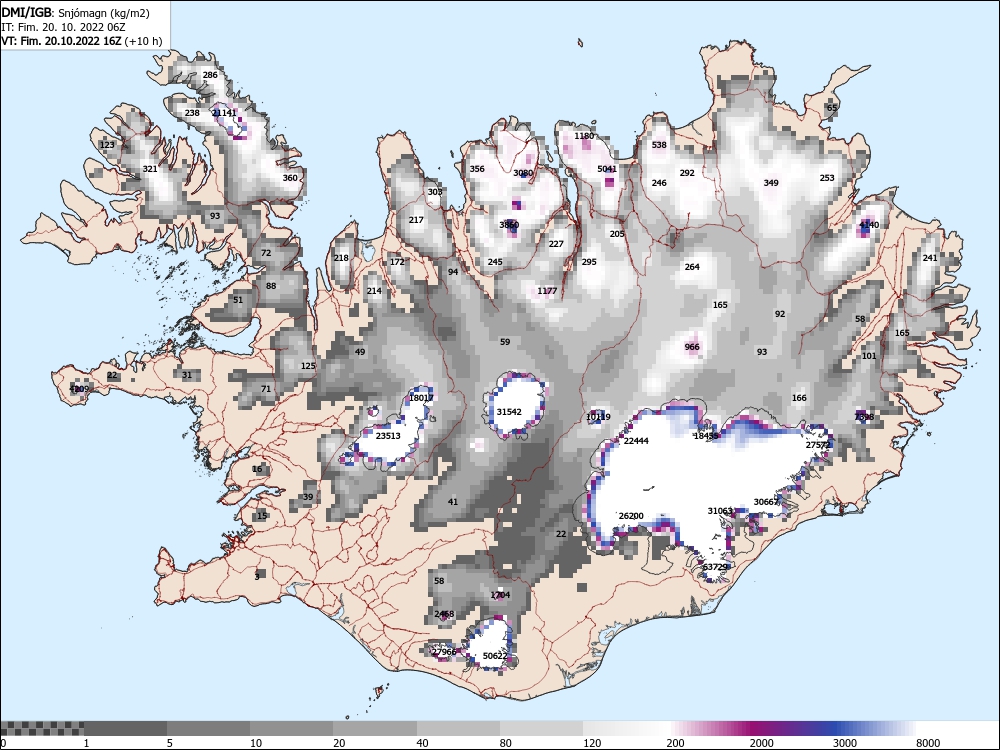Select the VT: Fim. 20.10.2022 16Z line
Screen dimensions: 1000x750
[82, 41]
